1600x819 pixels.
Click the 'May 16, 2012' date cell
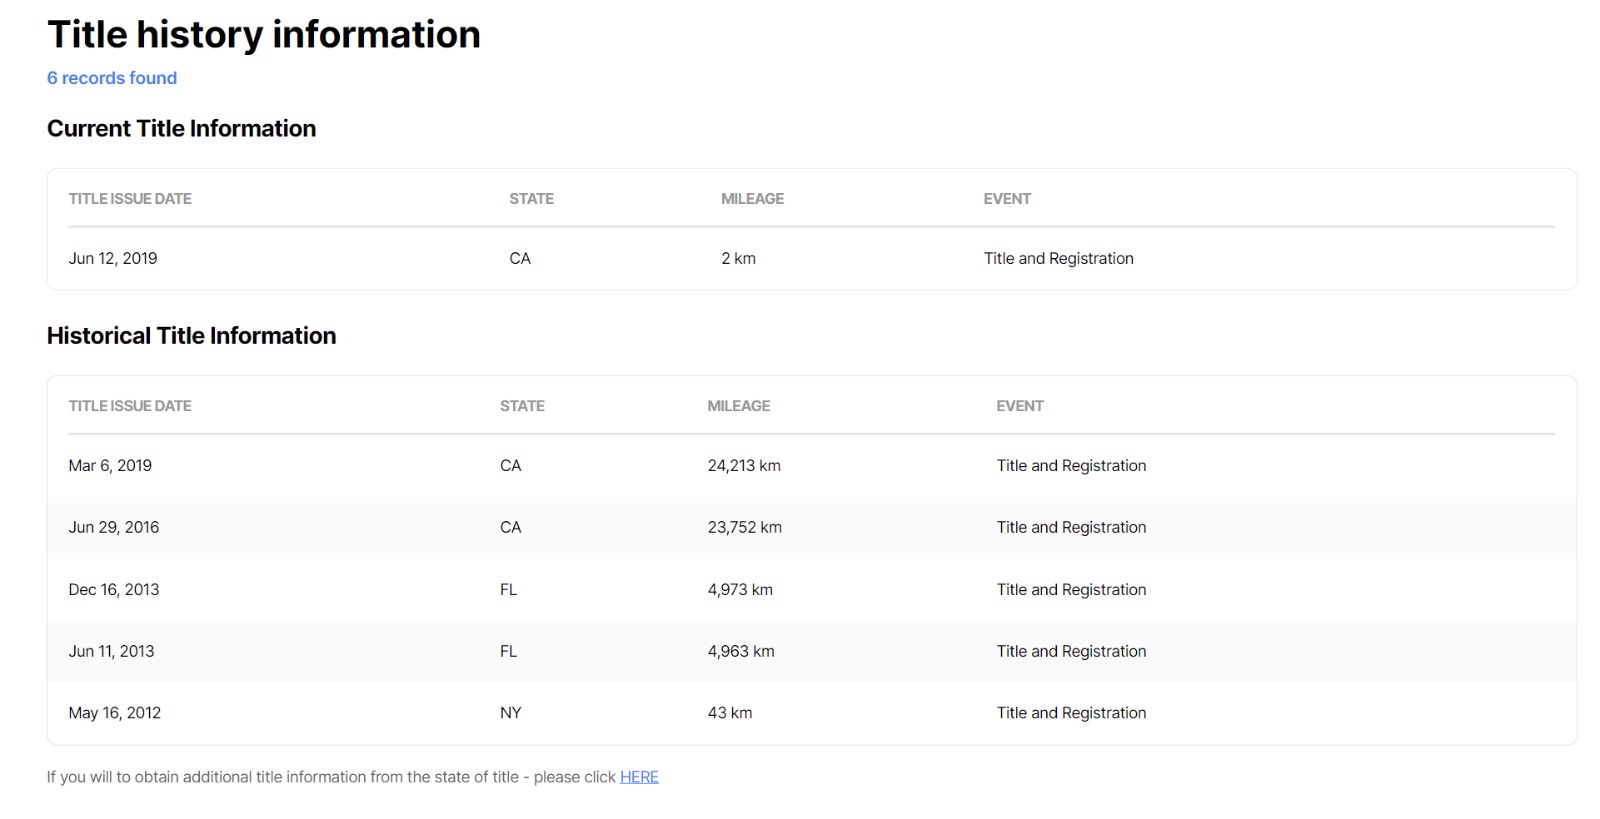pyautogui.click(x=115, y=713)
